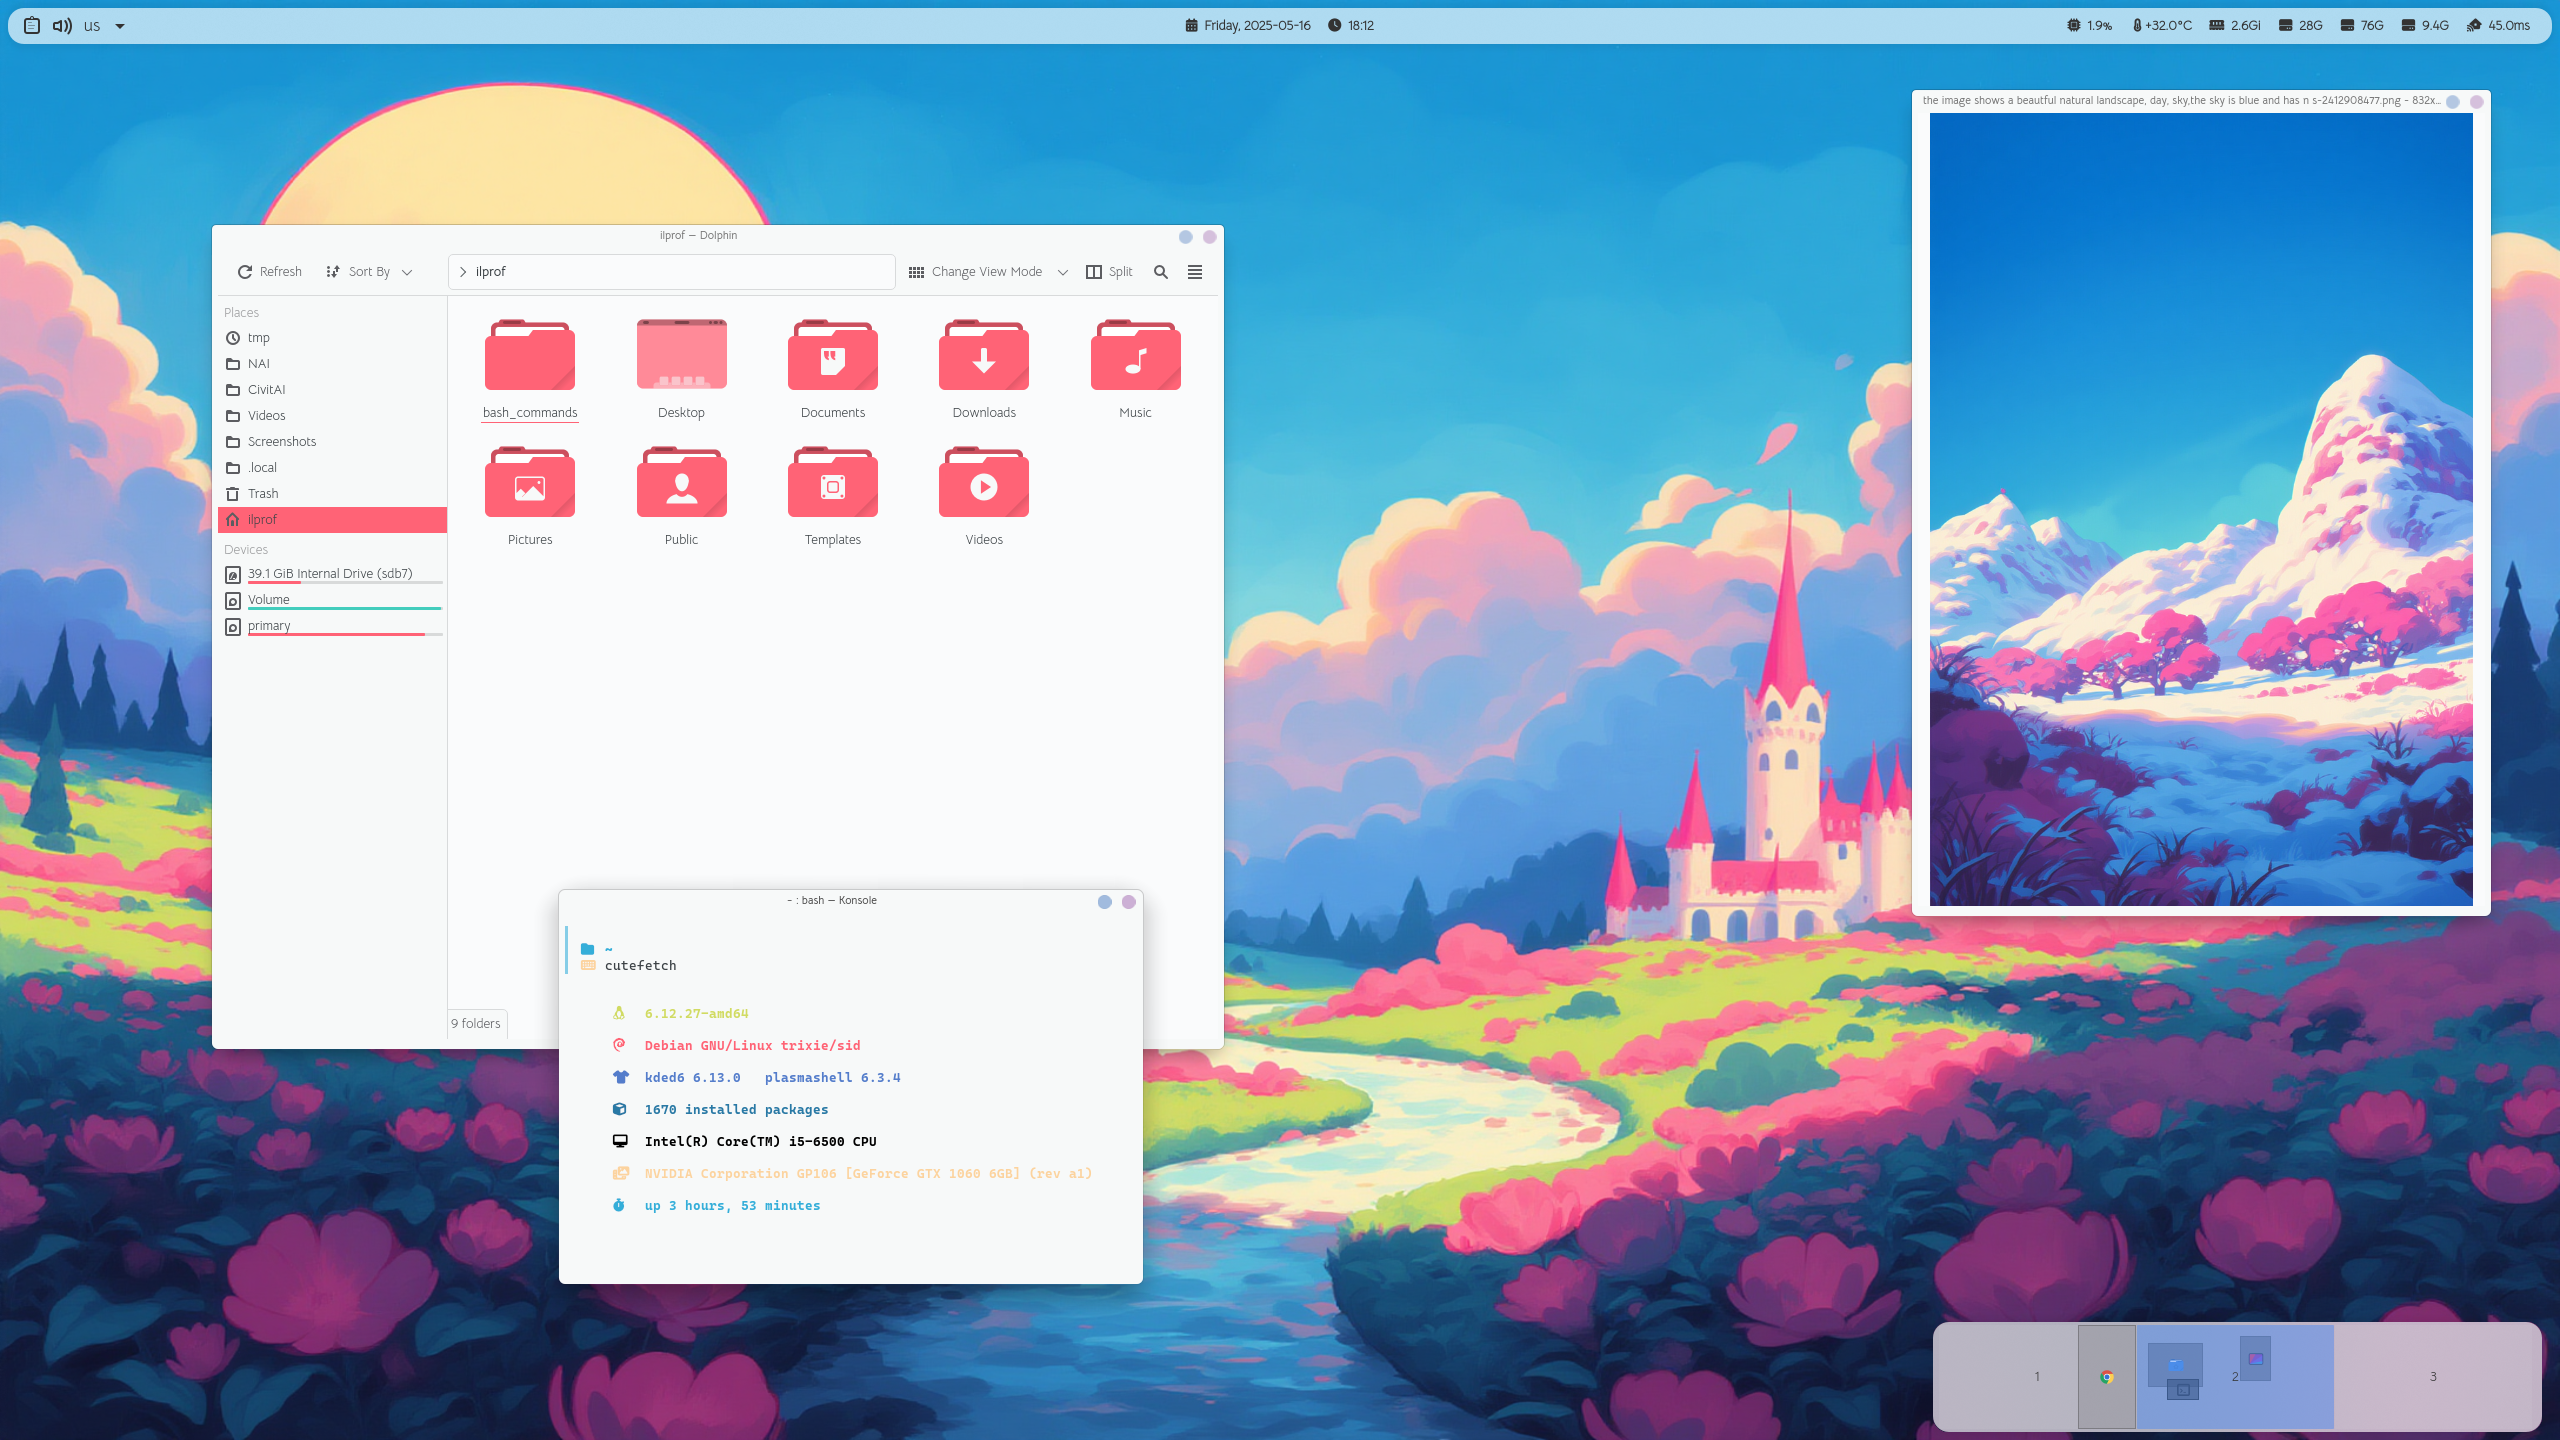Open the Dolphin hamburger menu
The image size is (2560, 1440).
(1195, 272)
